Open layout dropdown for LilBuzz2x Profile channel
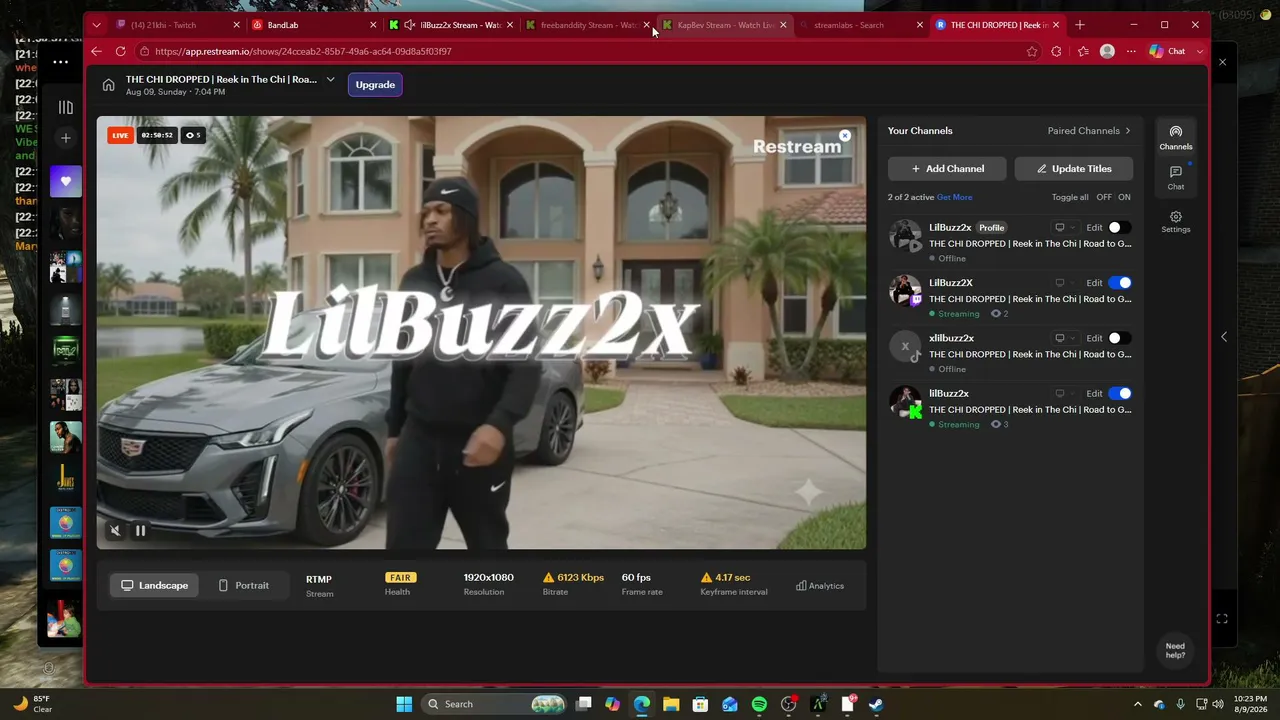 [1065, 228]
